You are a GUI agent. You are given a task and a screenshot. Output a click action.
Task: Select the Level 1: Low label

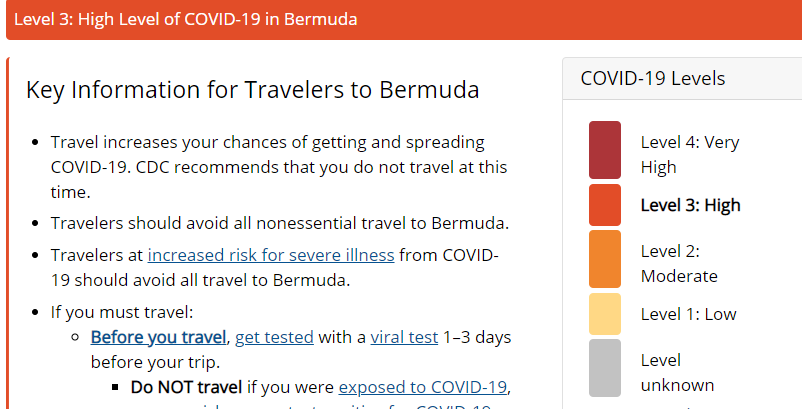688,314
